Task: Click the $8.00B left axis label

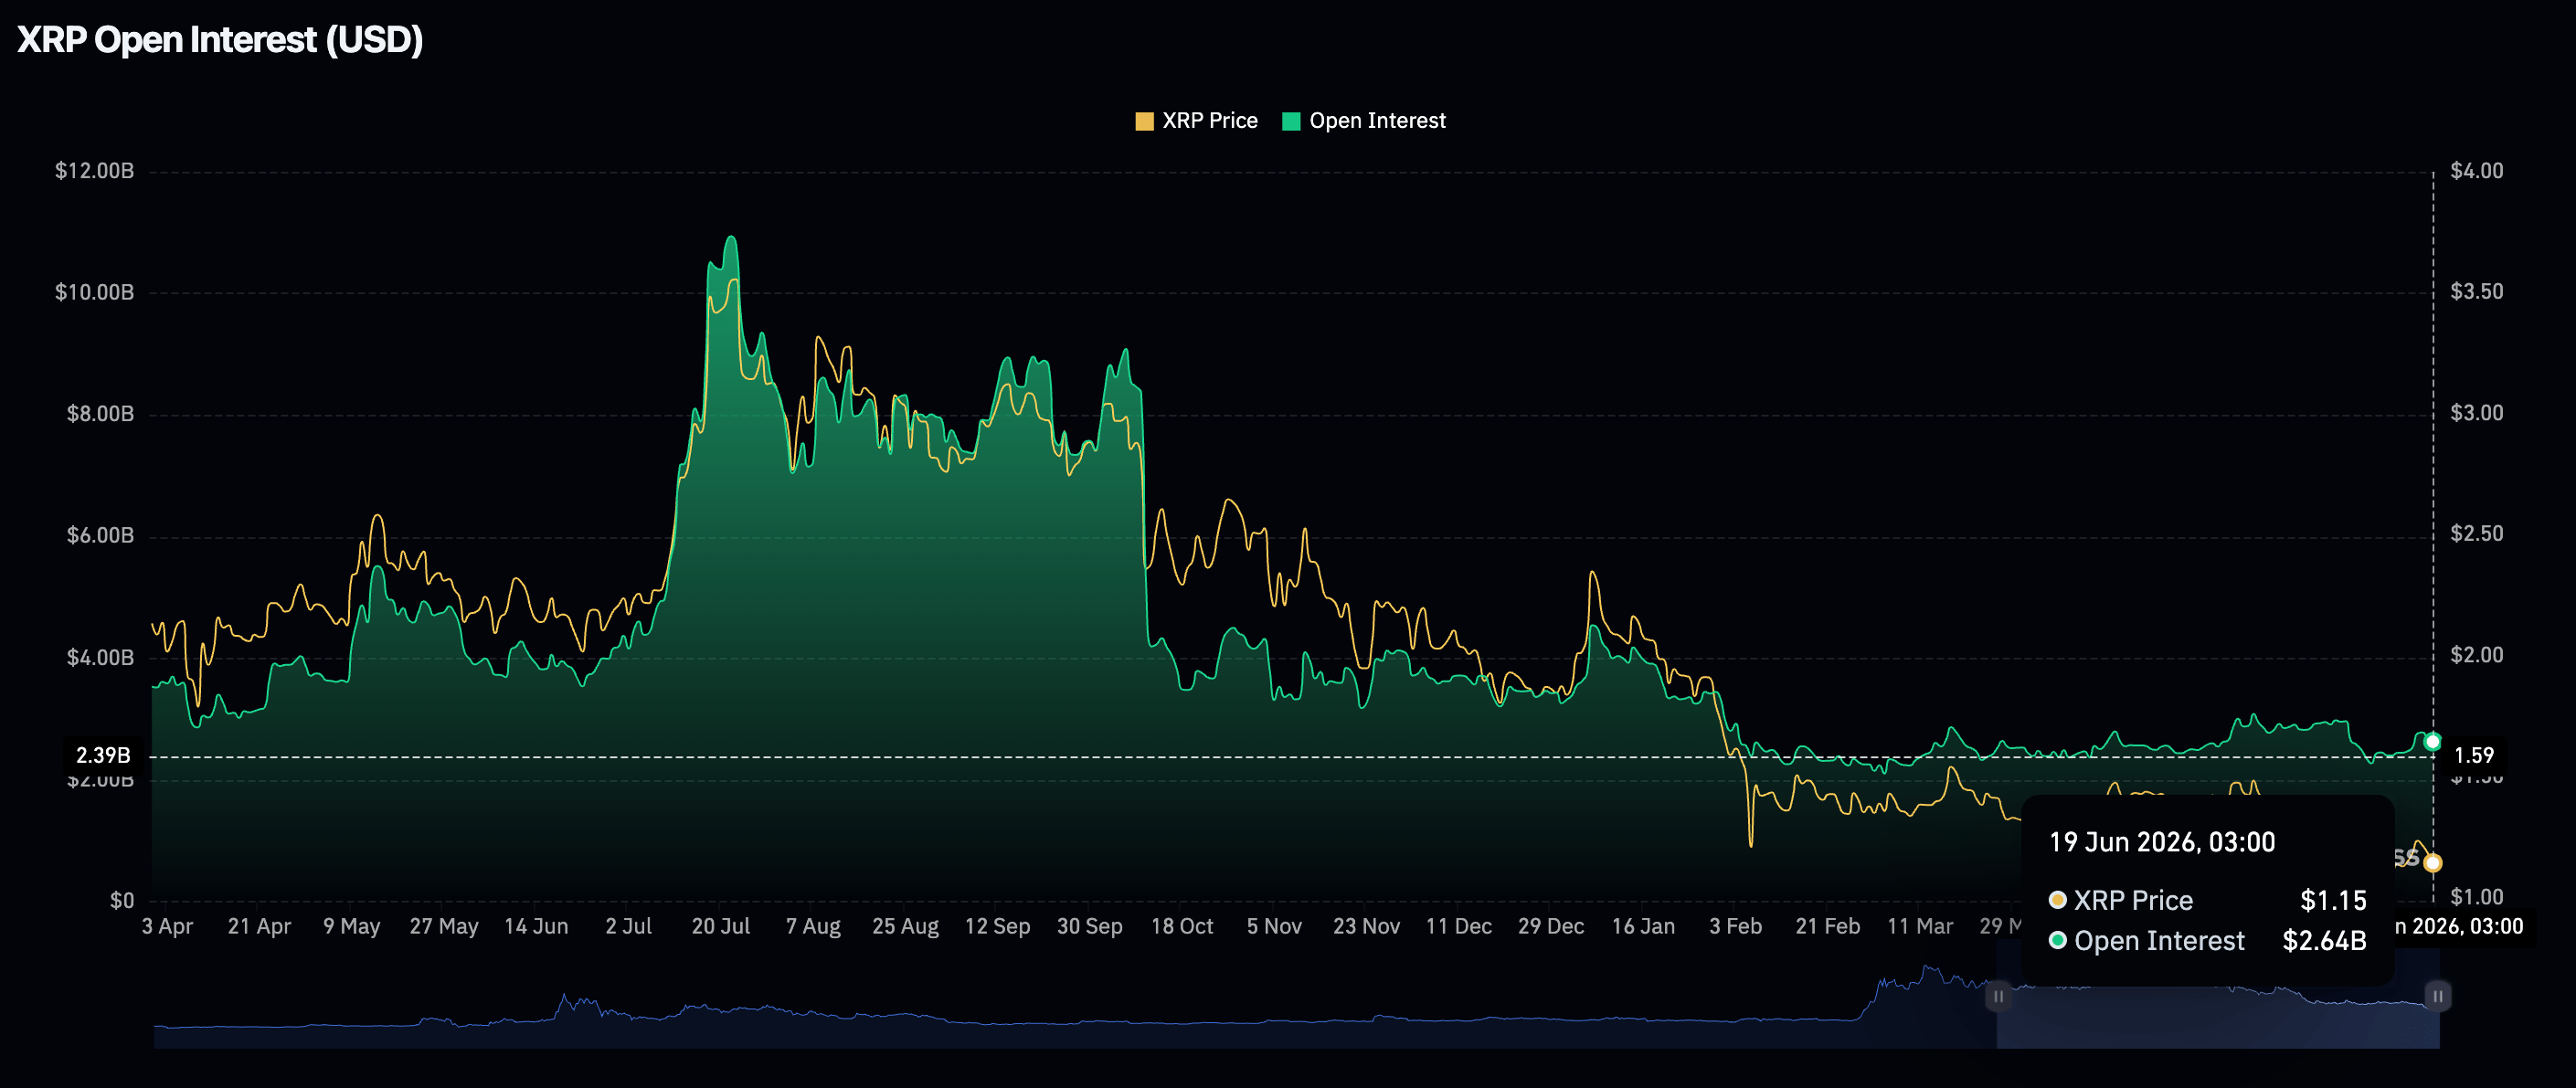Action: coord(100,414)
